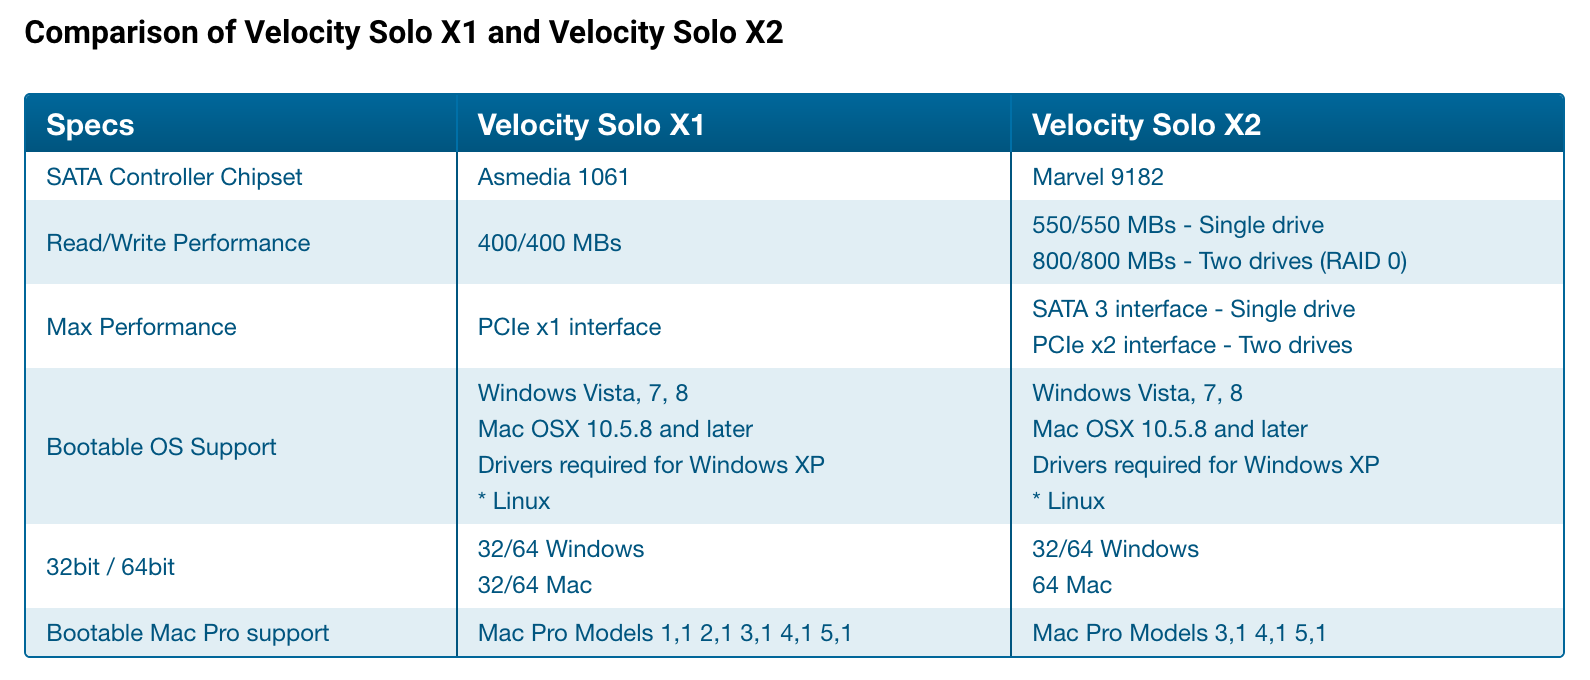Screen dimensions: 1590x680
Task: Click the 550/550 MBs Single drive text
Action: (x=1177, y=225)
